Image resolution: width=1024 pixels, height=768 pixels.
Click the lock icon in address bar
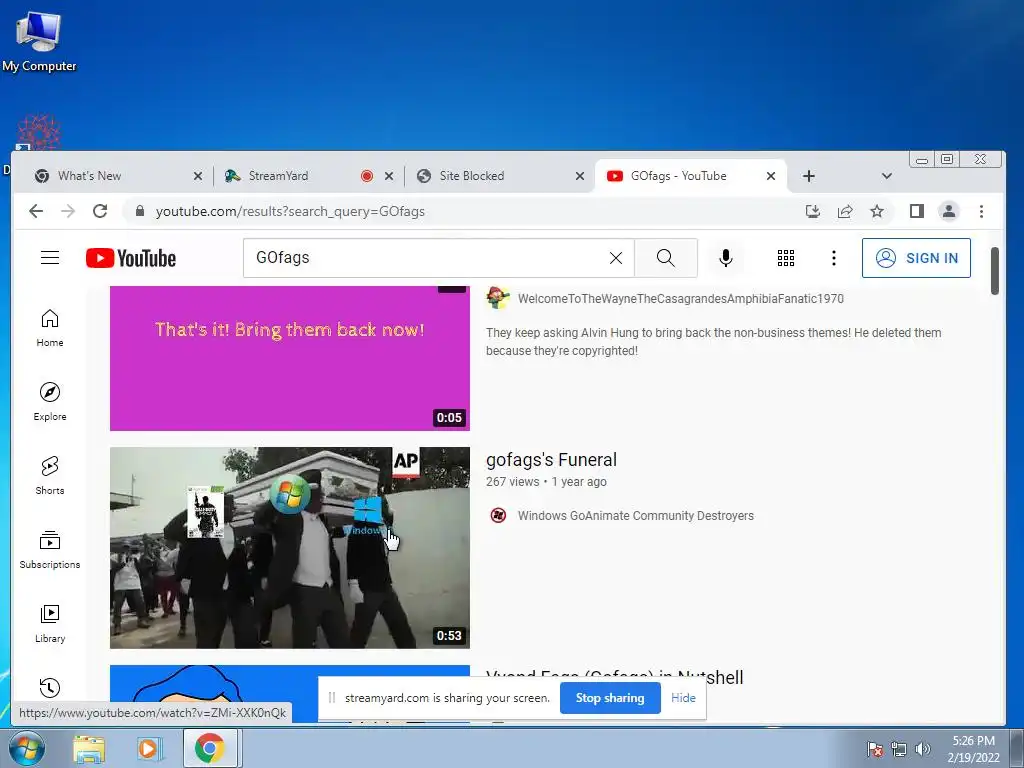click(x=139, y=211)
